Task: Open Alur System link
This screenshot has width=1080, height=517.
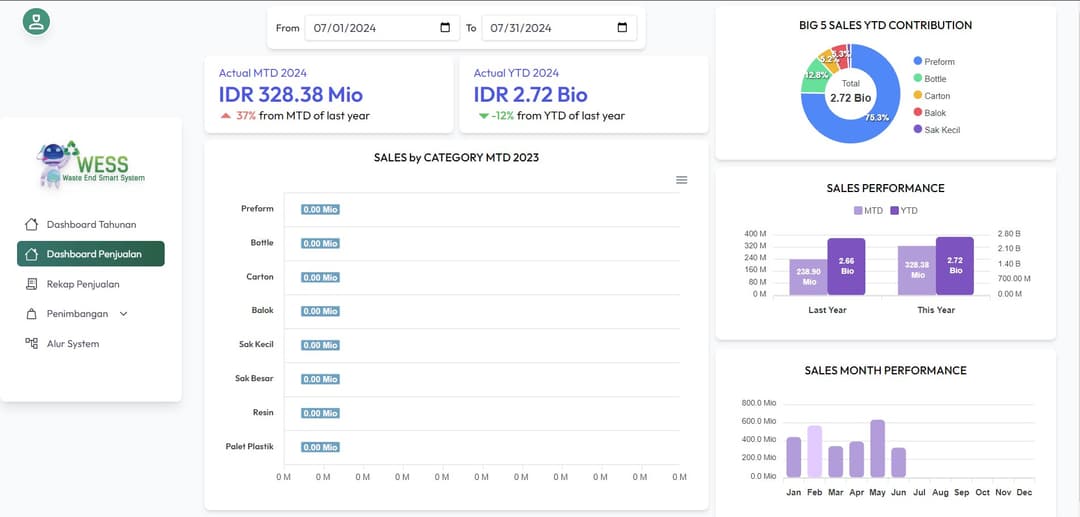Action: (x=73, y=344)
